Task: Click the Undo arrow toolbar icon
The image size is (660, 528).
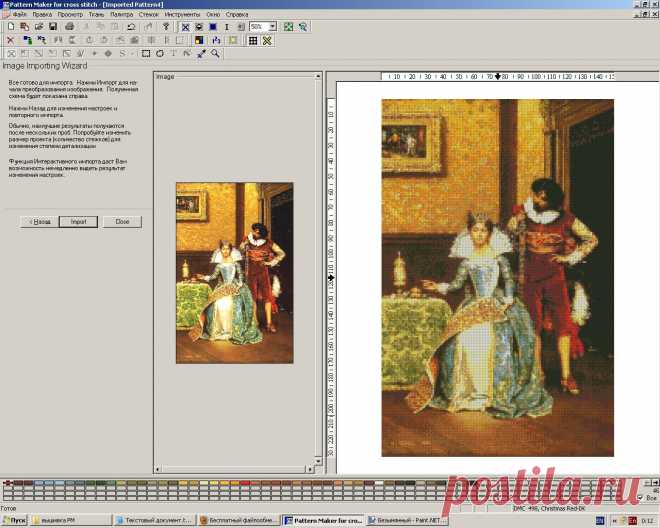Action: click(131, 27)
